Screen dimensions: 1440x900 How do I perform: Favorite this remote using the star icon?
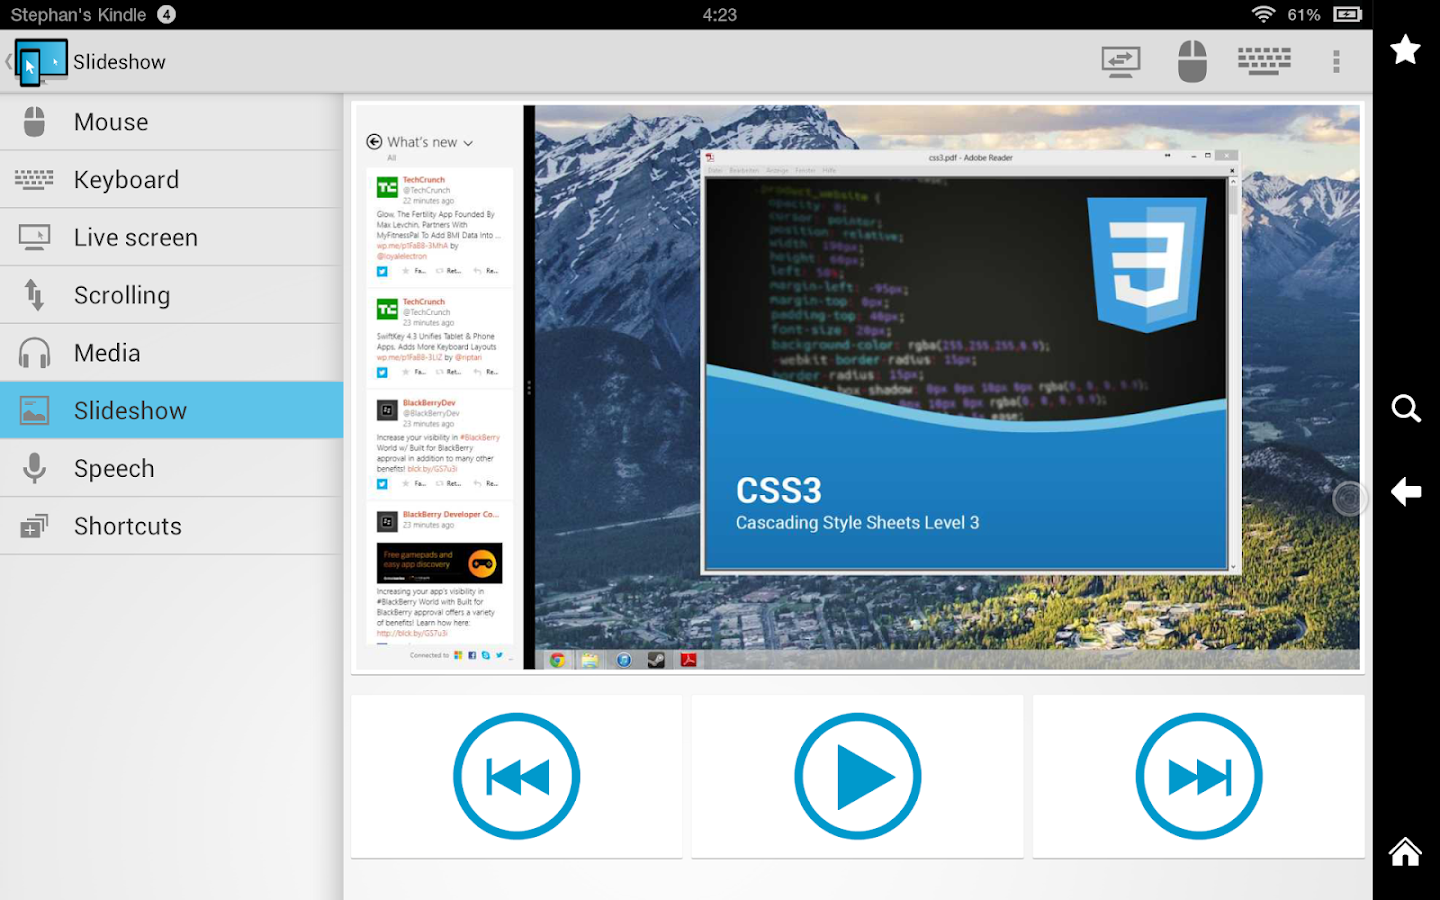1405,49
